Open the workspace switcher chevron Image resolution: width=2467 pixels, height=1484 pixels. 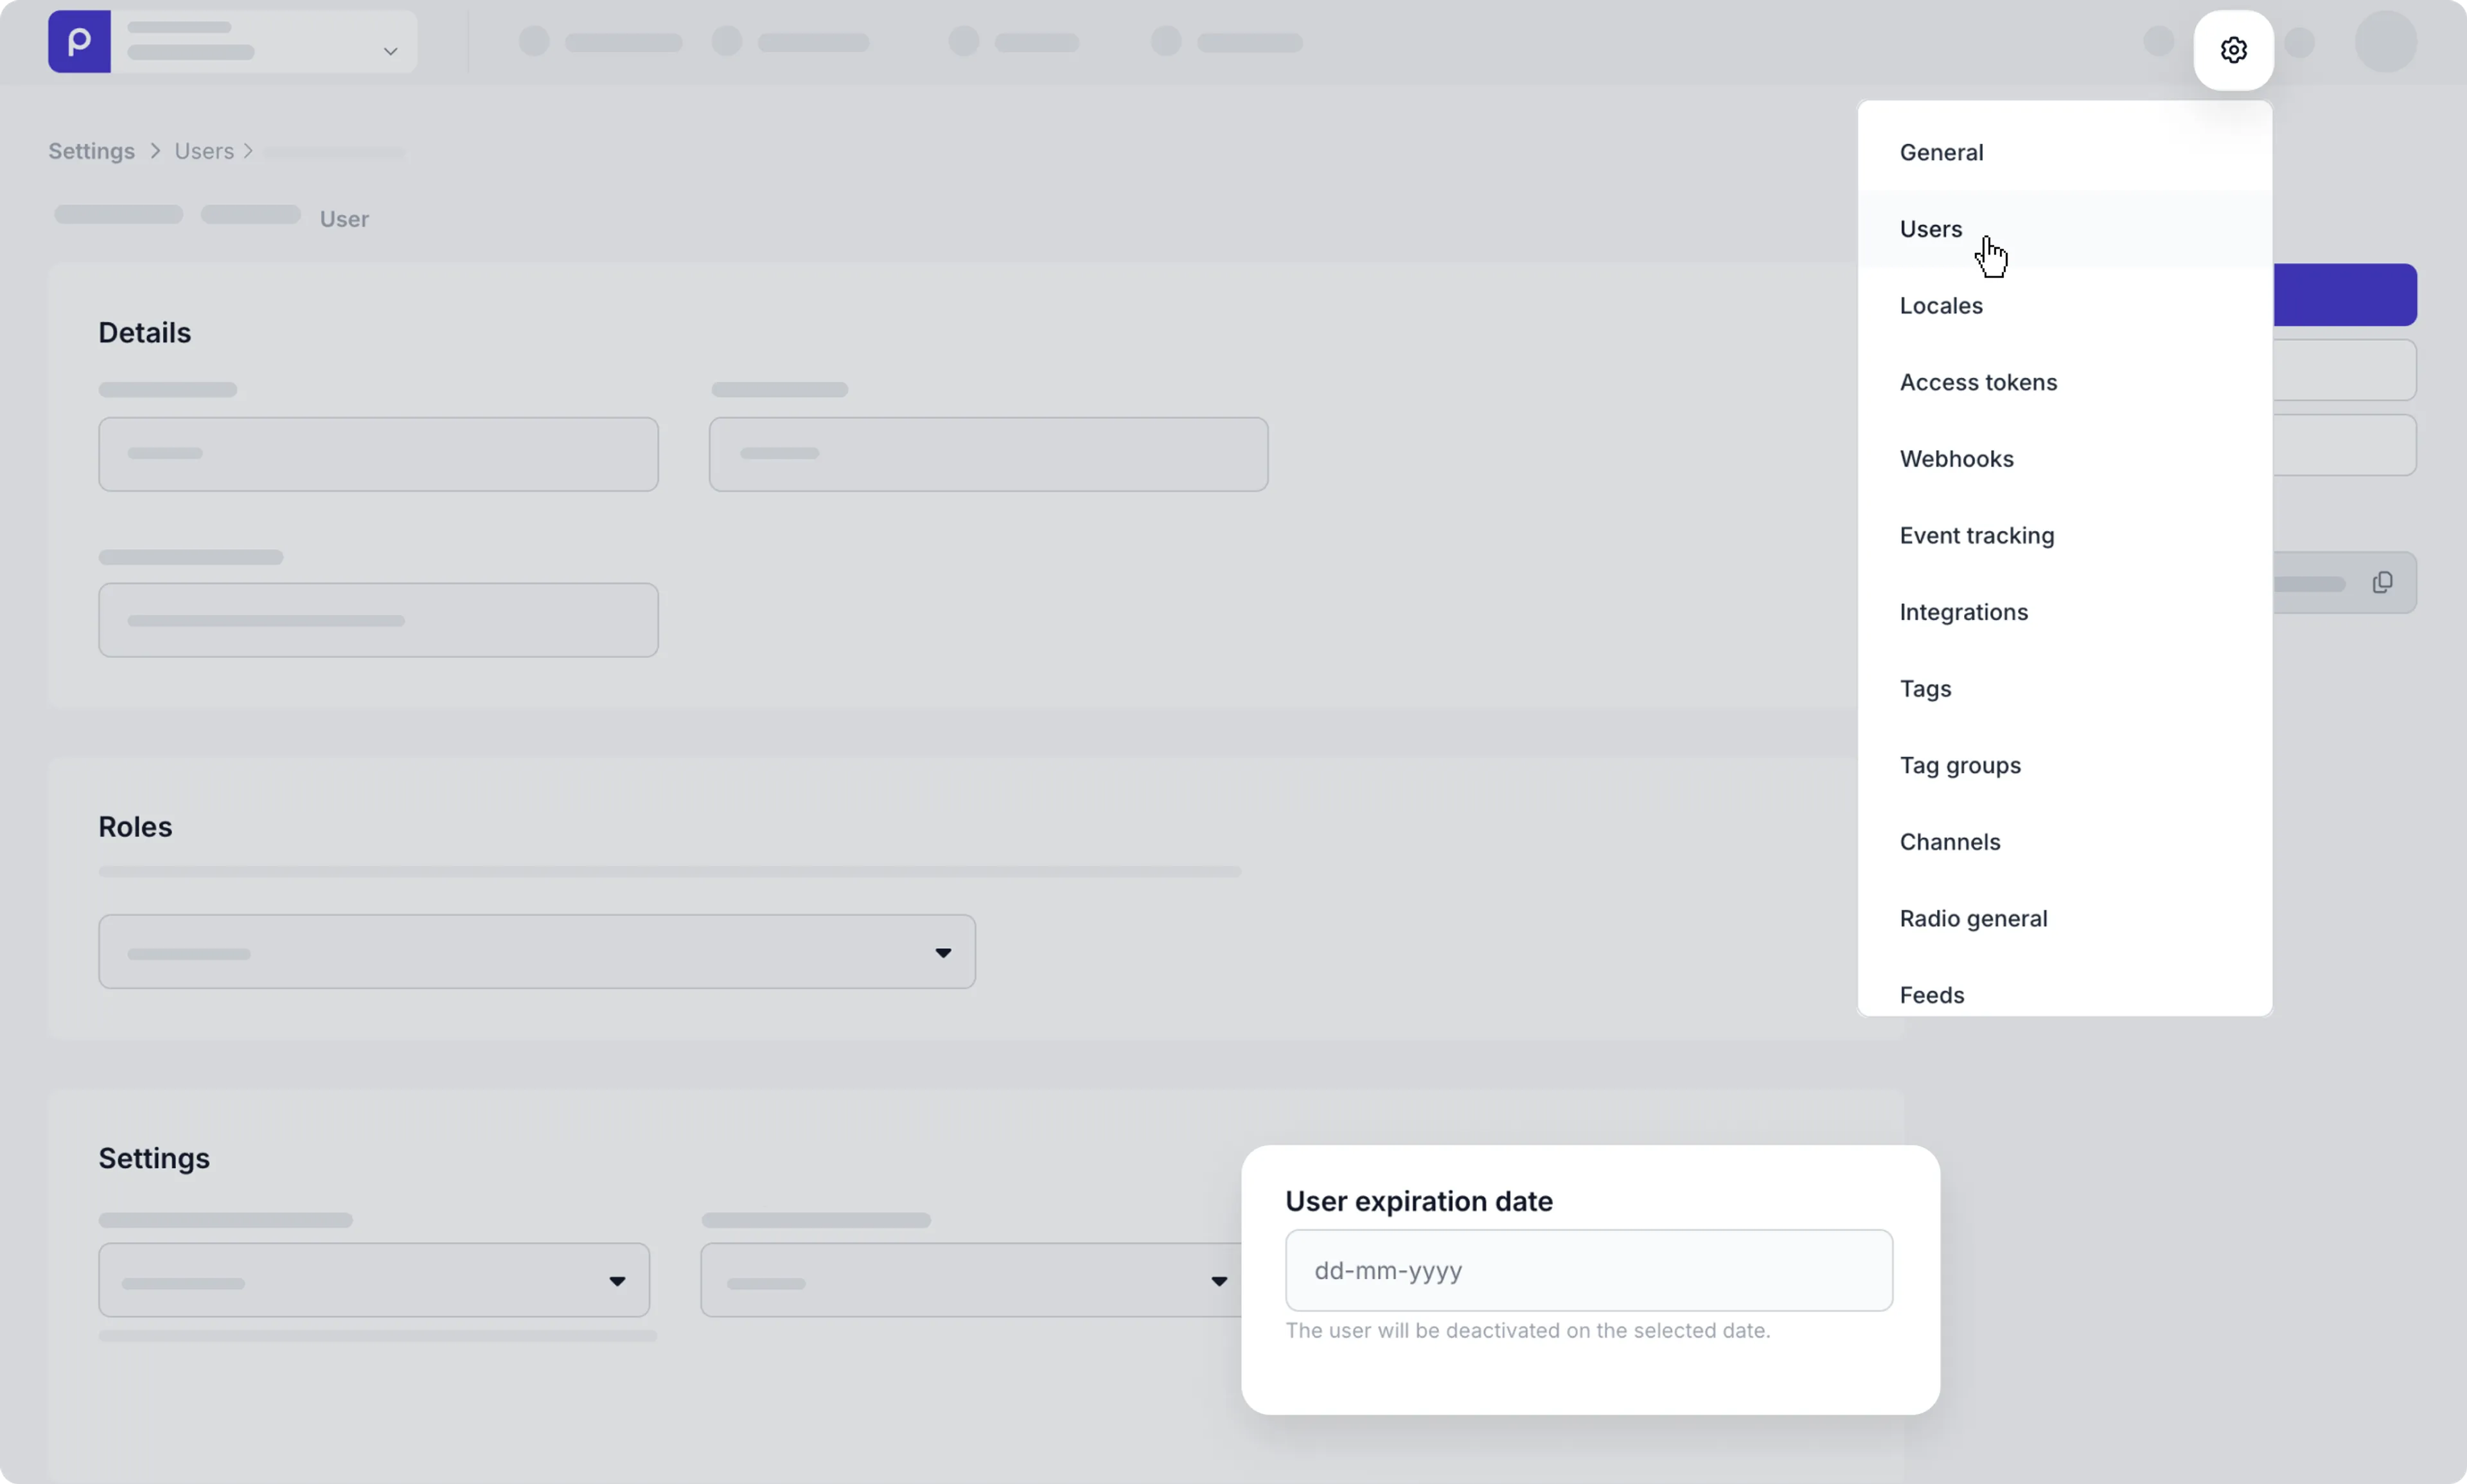tap(390, 51)
